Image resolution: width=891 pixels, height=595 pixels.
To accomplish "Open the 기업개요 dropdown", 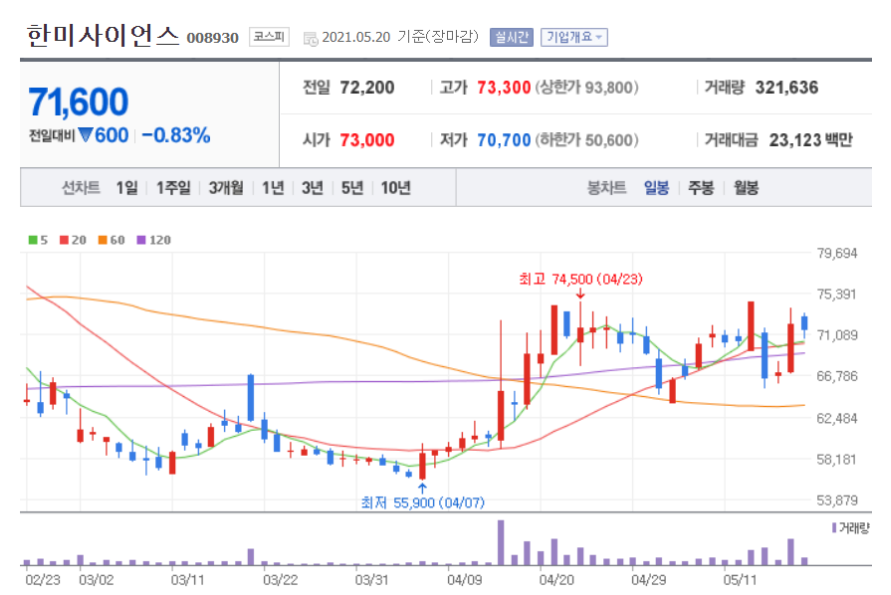I will (x=574, y=37).
